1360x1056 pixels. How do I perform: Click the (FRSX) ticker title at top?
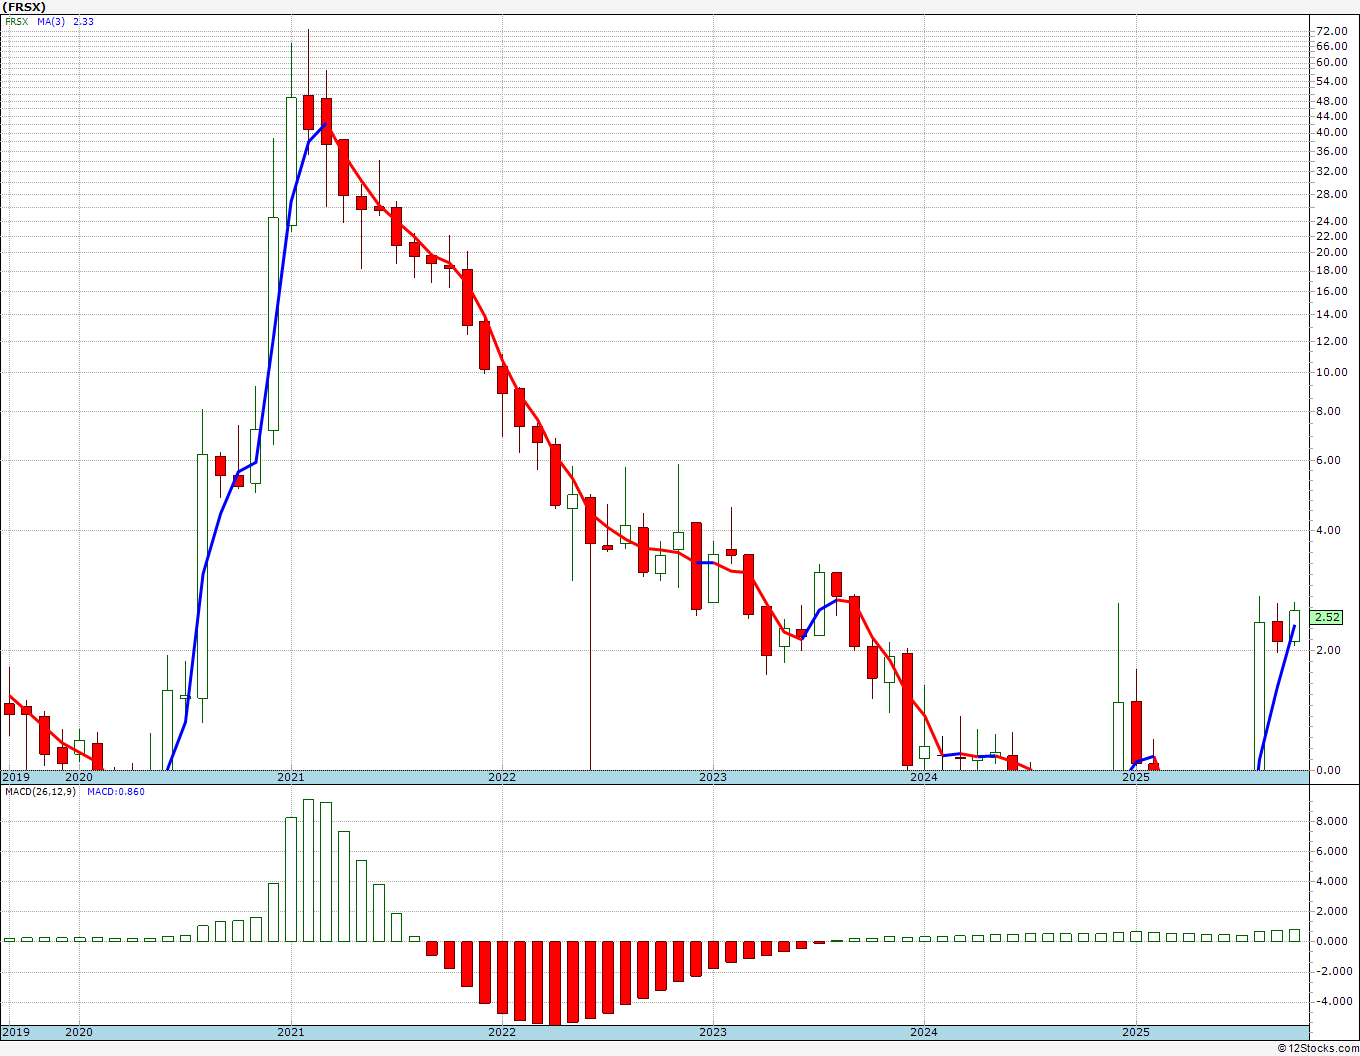(x=24, y=6)
